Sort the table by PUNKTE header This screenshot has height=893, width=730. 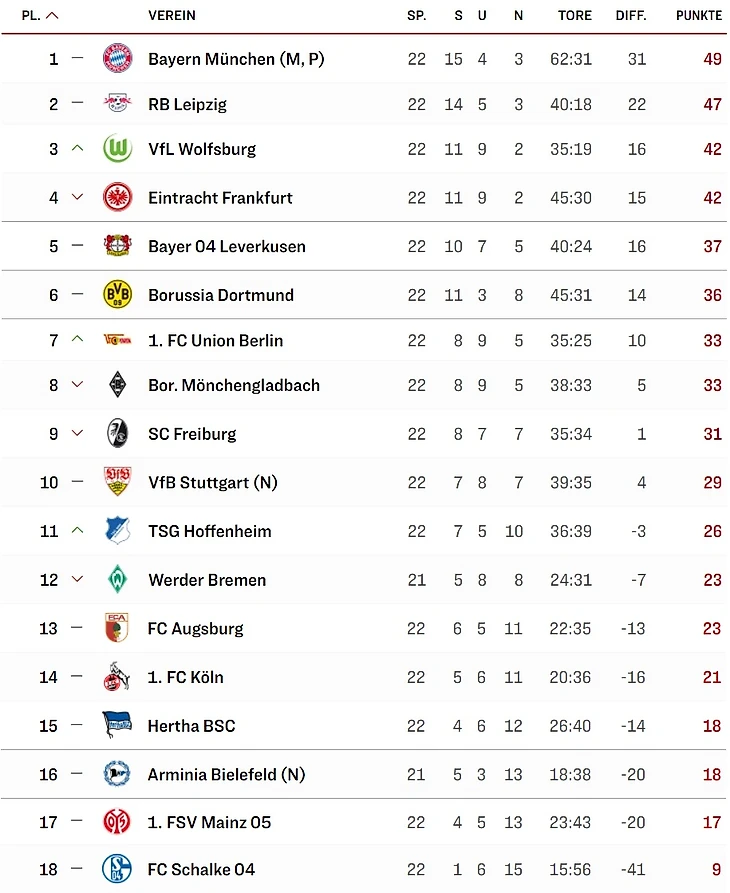pos(698,16)
